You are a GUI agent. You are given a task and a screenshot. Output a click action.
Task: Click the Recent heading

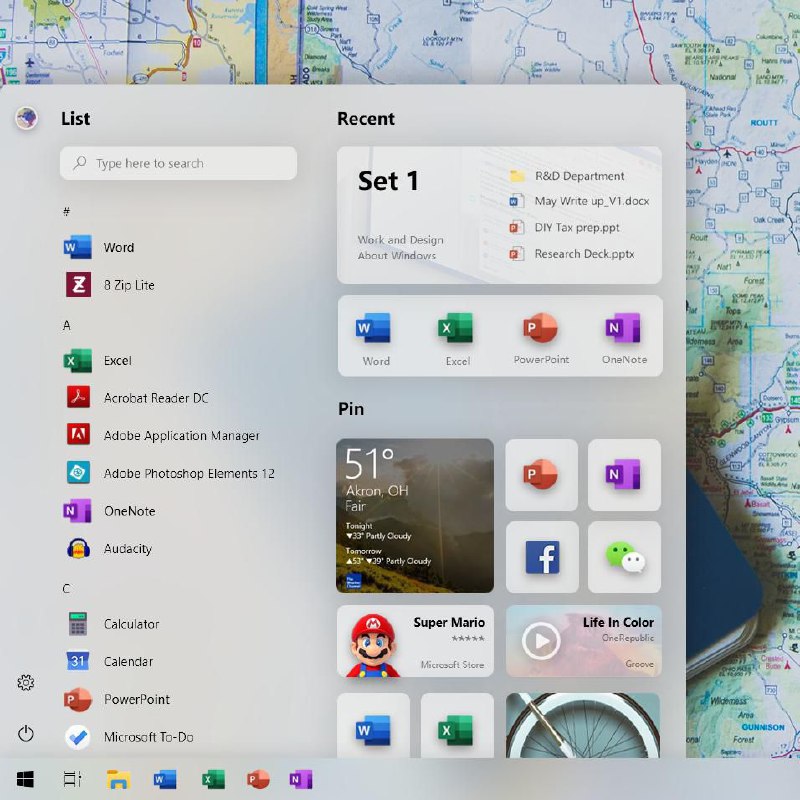click(x=366, y=118)
